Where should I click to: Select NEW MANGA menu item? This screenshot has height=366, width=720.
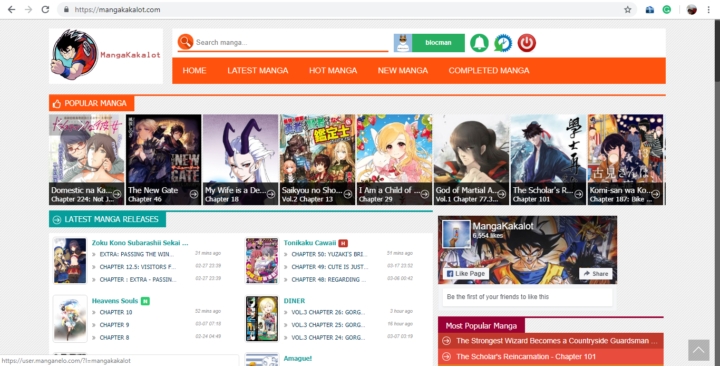click(403, 70)
